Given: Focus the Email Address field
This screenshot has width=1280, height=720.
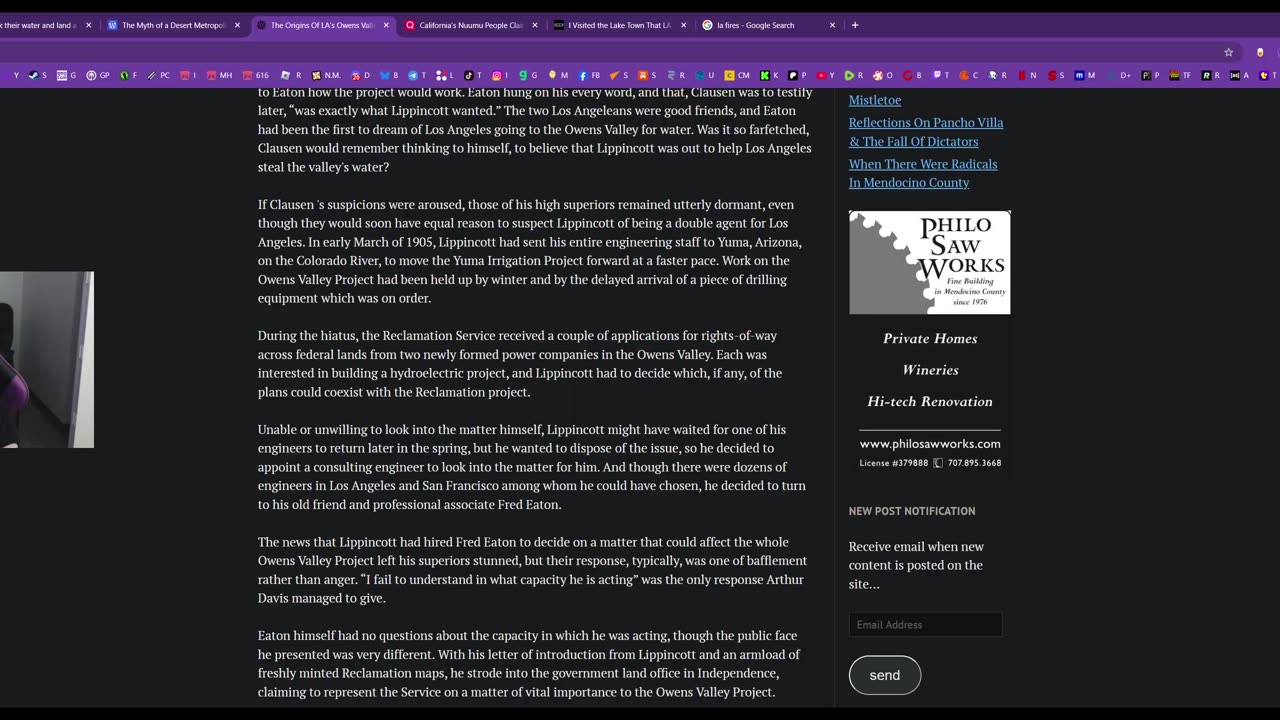Looking at the screenshot, I should pos(925,624).
